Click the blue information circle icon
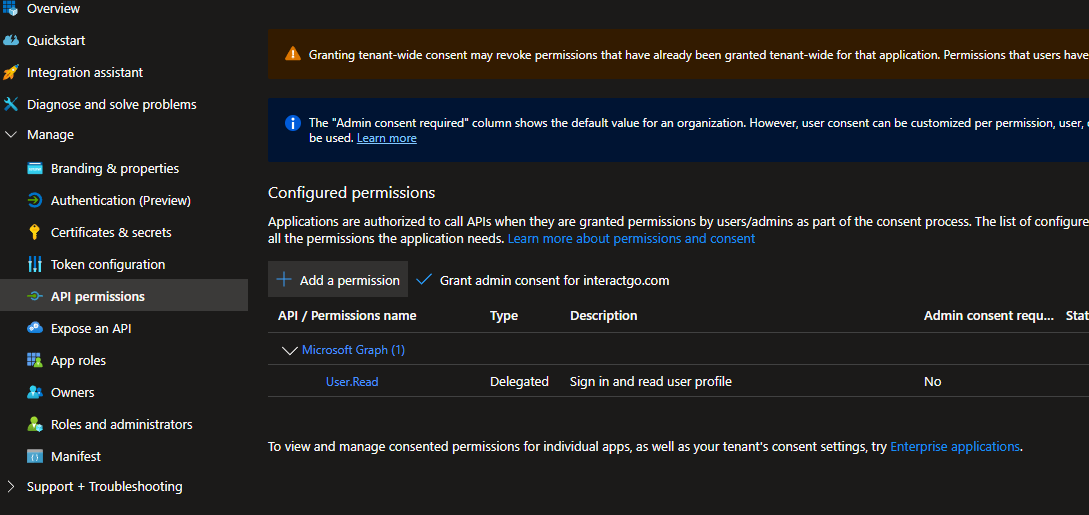Image resolution: width=1089 pixels, height=515 pixels. click(293, 123)
